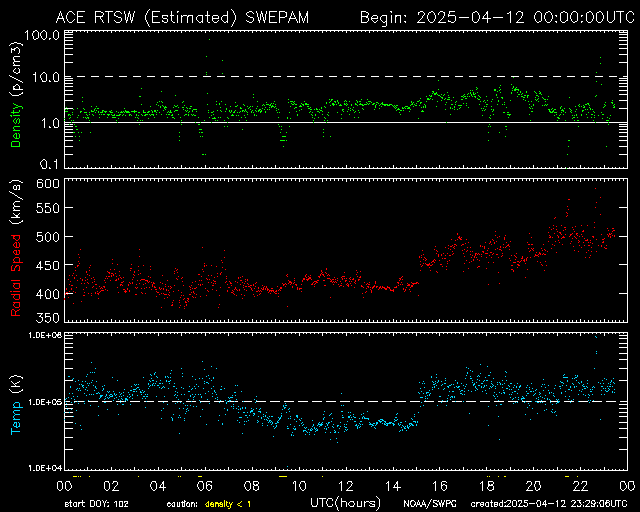Click the '10' hour label

tap(299, 486)
